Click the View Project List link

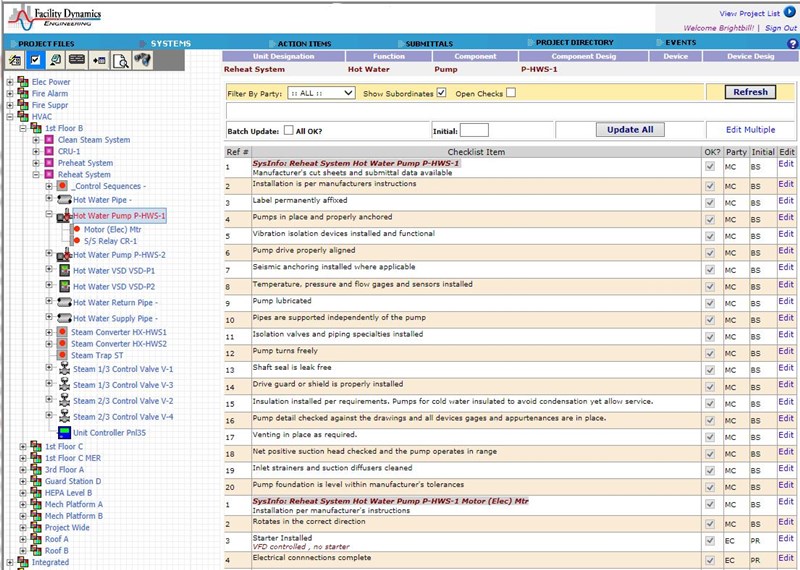point(749,13)
